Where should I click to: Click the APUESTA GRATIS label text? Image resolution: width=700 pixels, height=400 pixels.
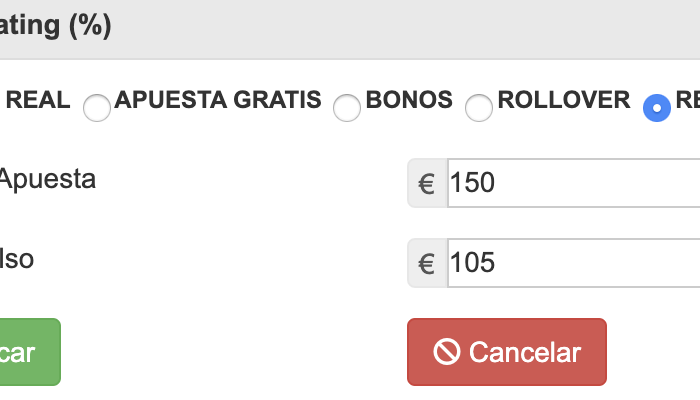click(x=218, y=100)
